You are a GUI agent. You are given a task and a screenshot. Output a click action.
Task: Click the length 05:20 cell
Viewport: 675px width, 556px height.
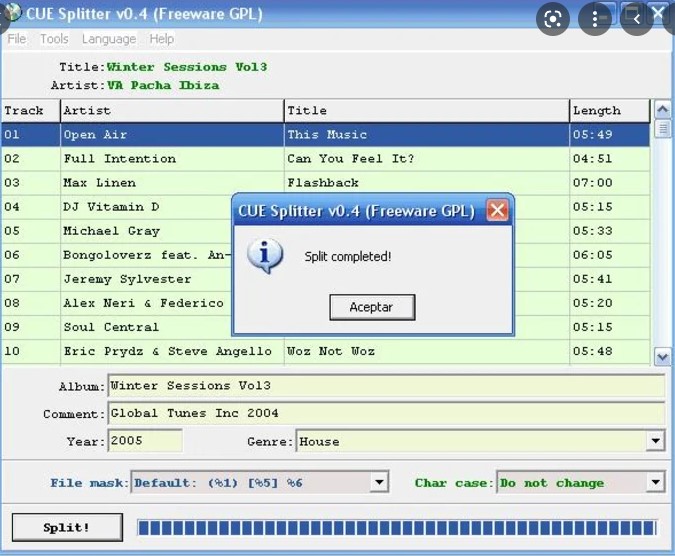point(610,304)
